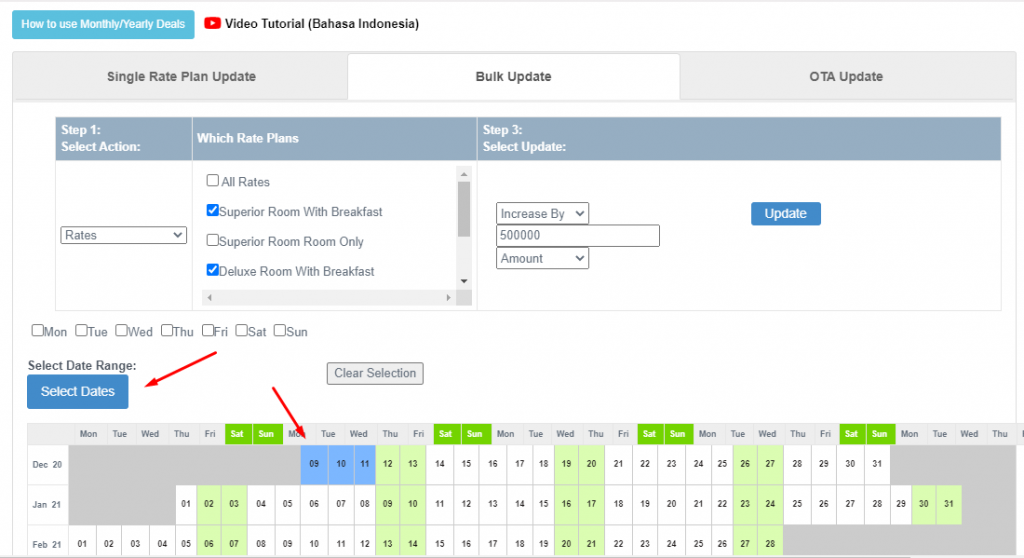Check the Mon weekday checkbox
Viewport: 1024px width, 558px height.
point(38,331)
